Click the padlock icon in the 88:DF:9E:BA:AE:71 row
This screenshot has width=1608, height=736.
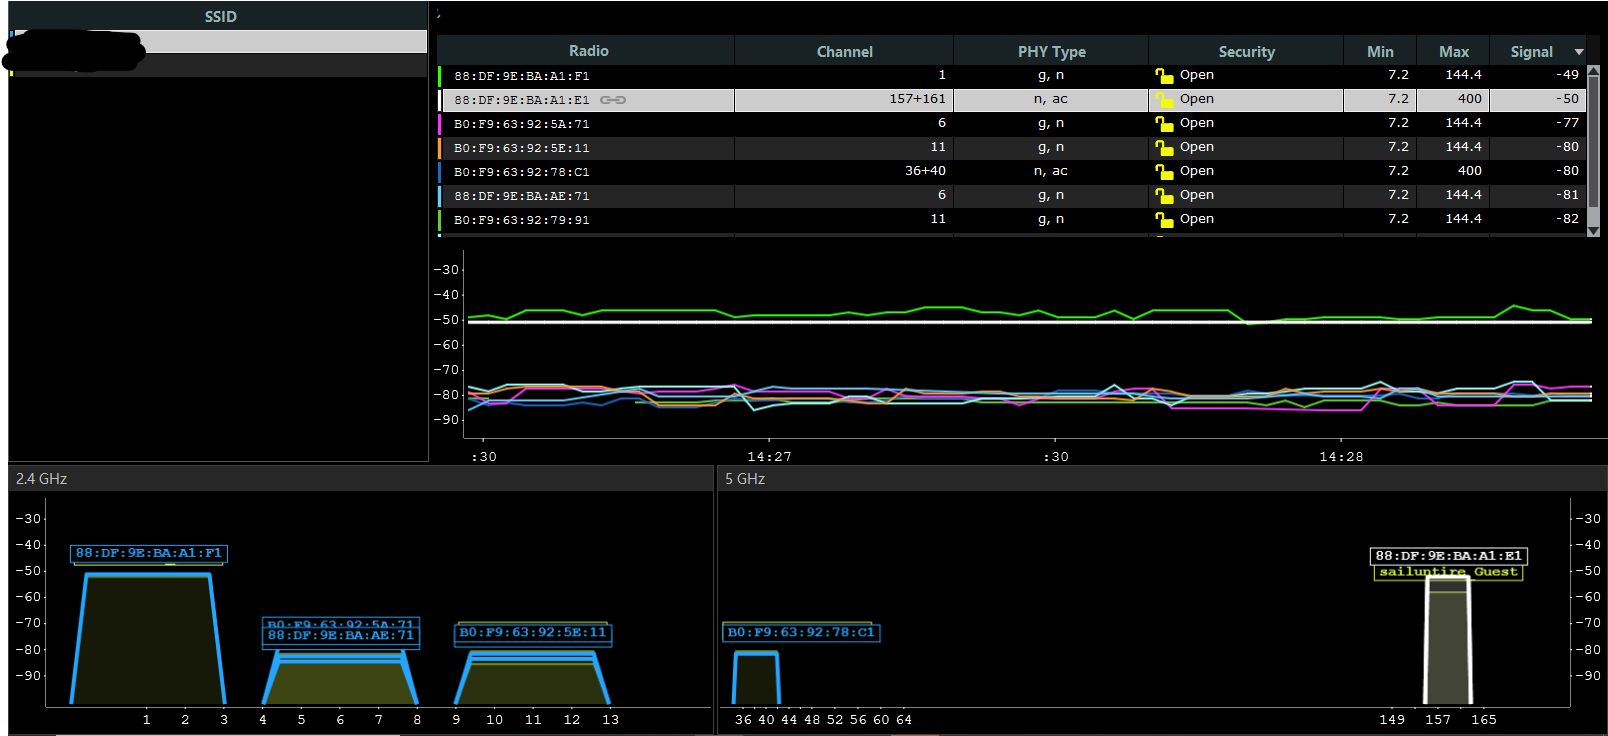1164,196
